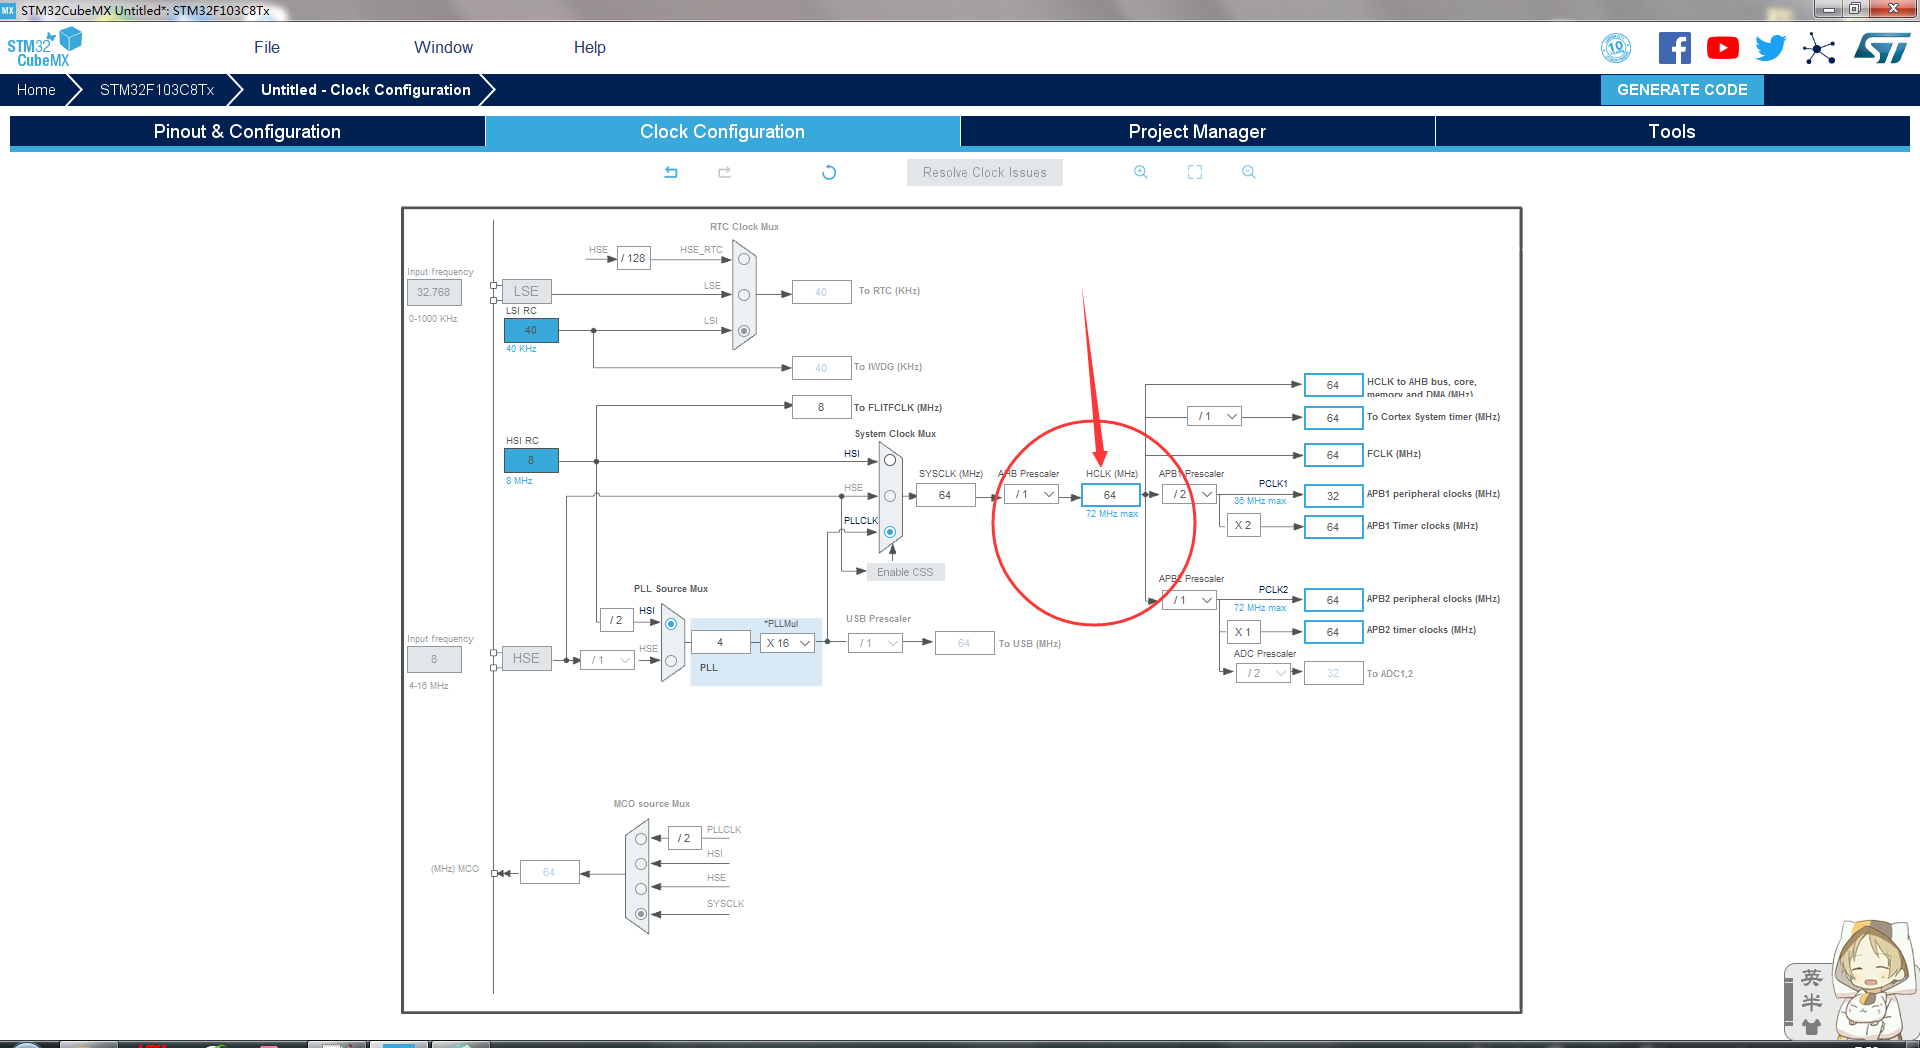
Task: Open the ST 10 years anniversary badge
Action: coord(1616,48)
